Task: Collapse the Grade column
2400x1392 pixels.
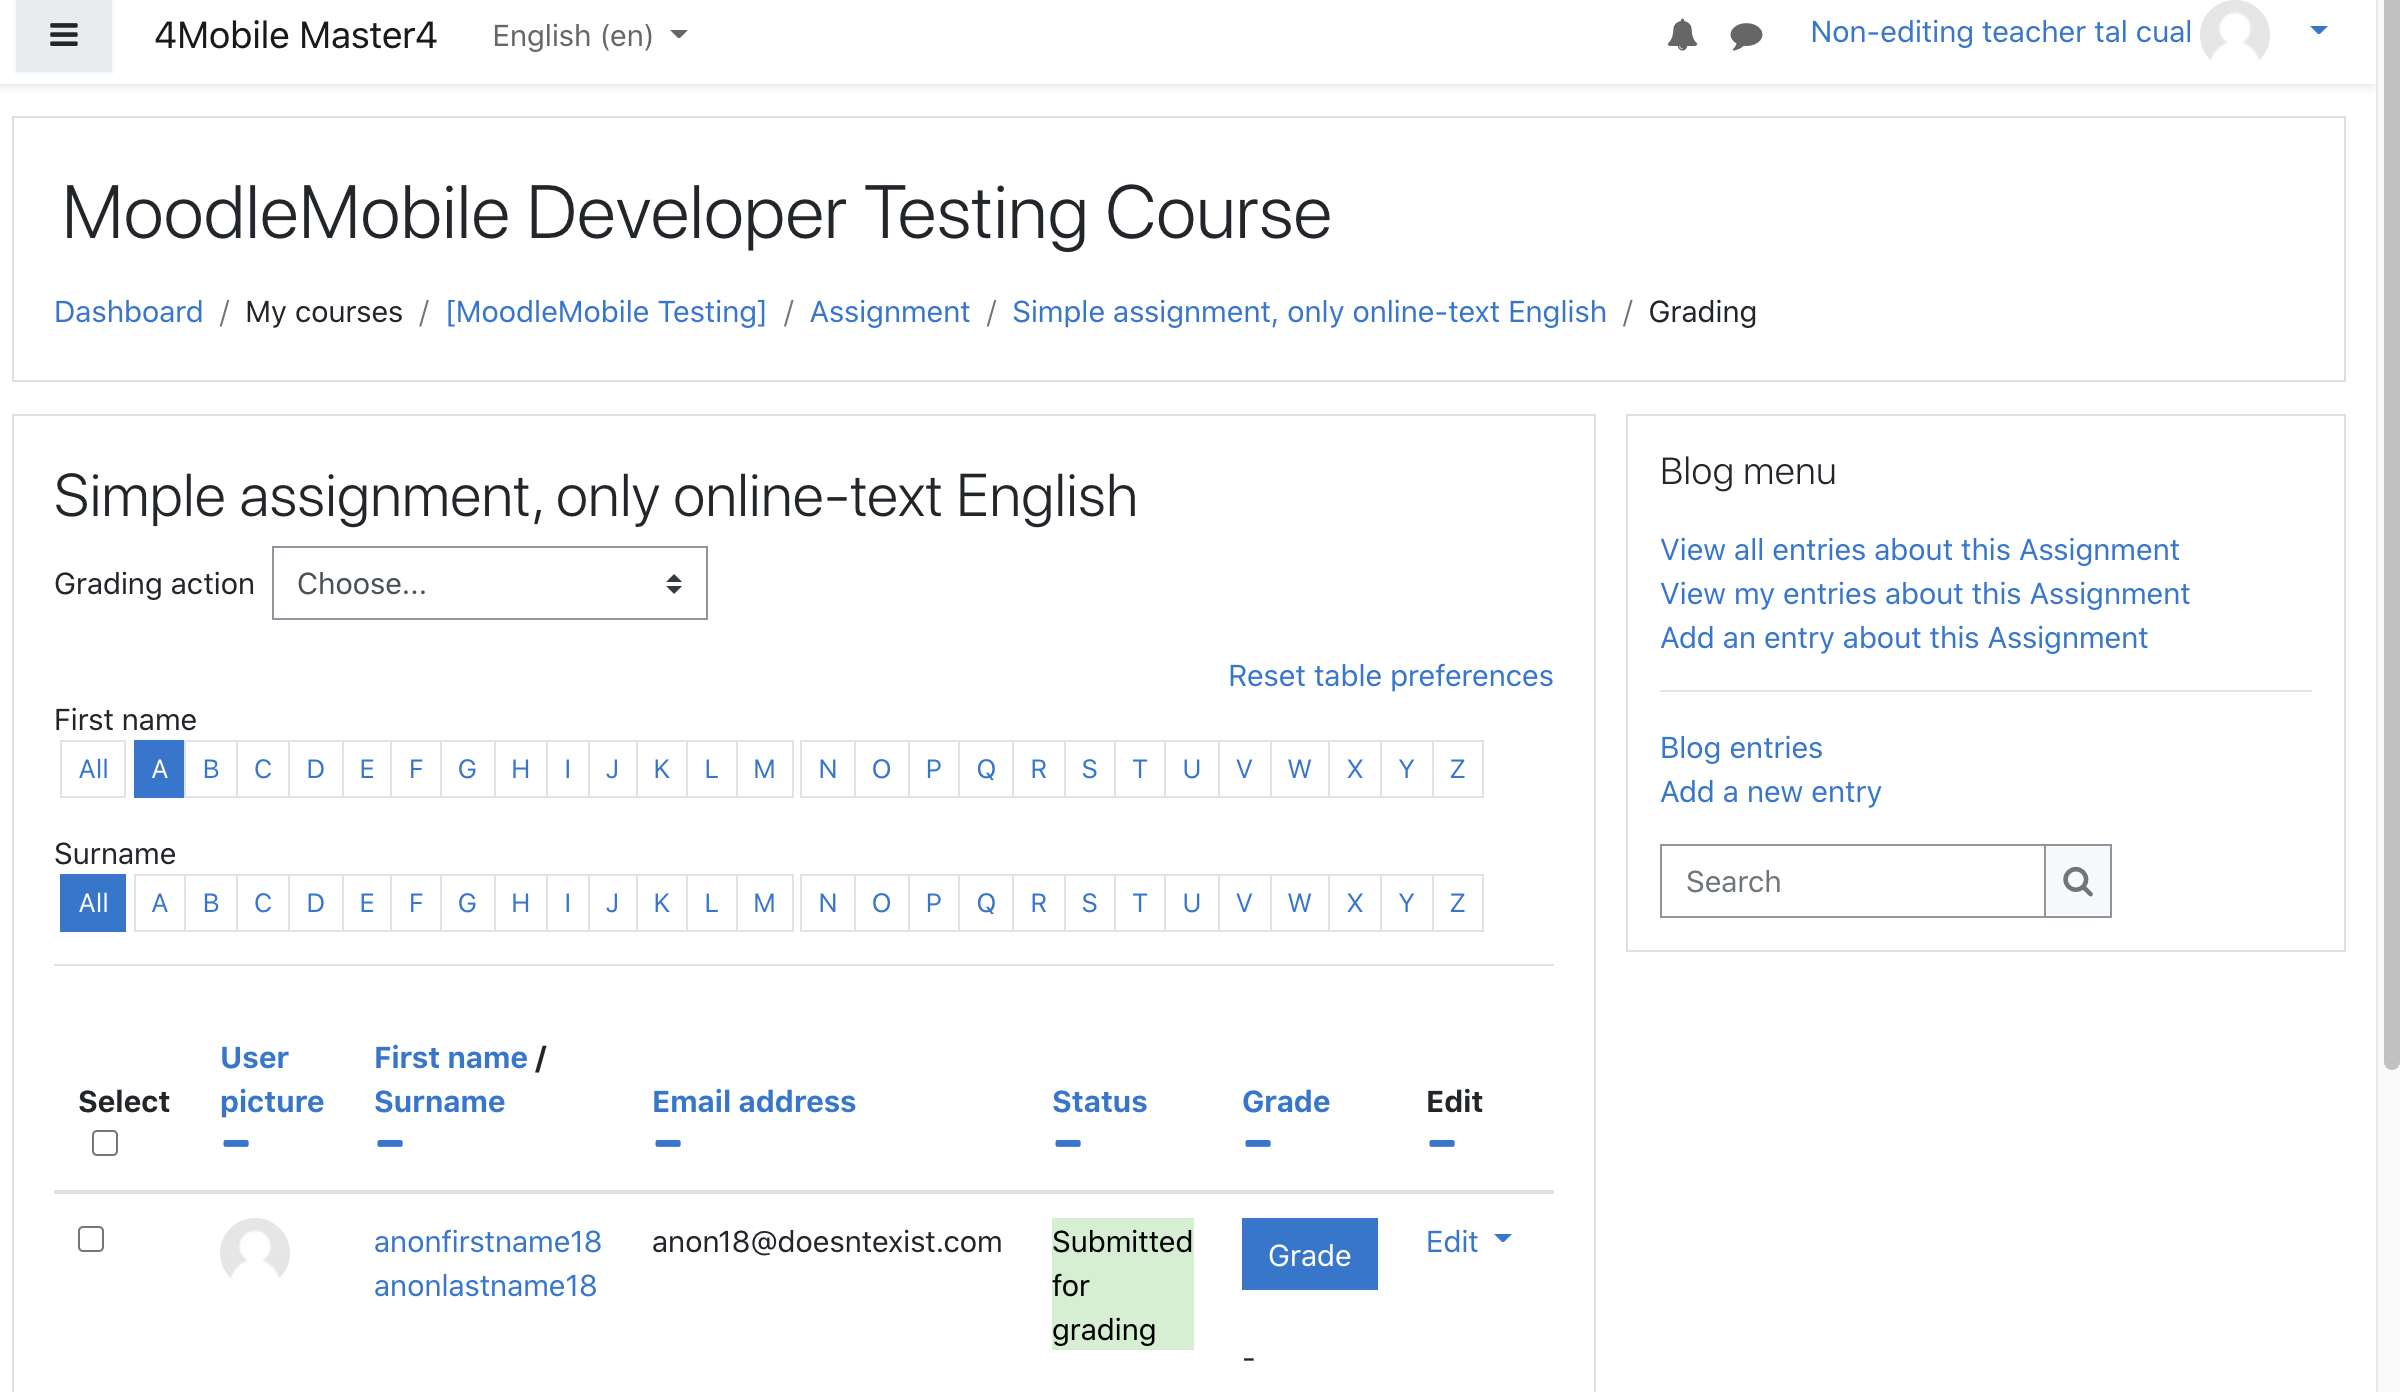Action: point(1258,1143)
